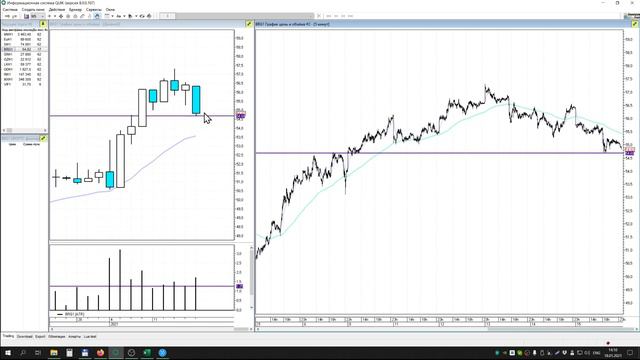Click right scroll arrow under intraday chart
This screenshot has height=360, width=640.
tap(636, 329)
